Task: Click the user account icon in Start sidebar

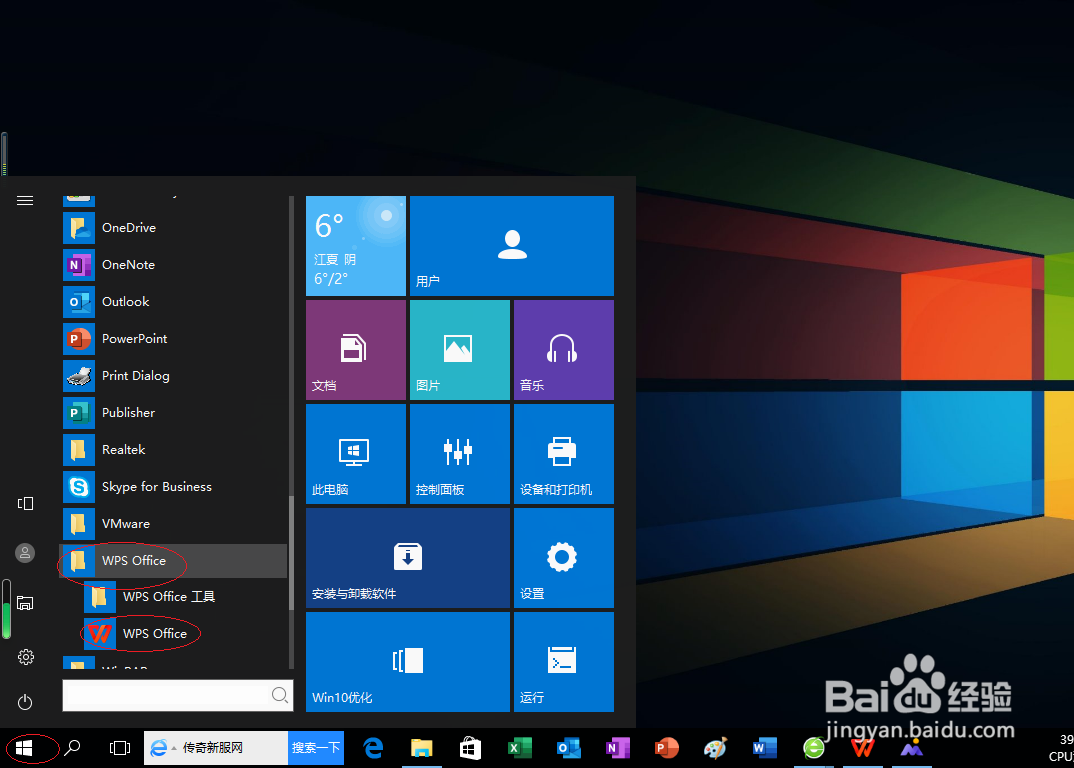Action: coord(25,553)
